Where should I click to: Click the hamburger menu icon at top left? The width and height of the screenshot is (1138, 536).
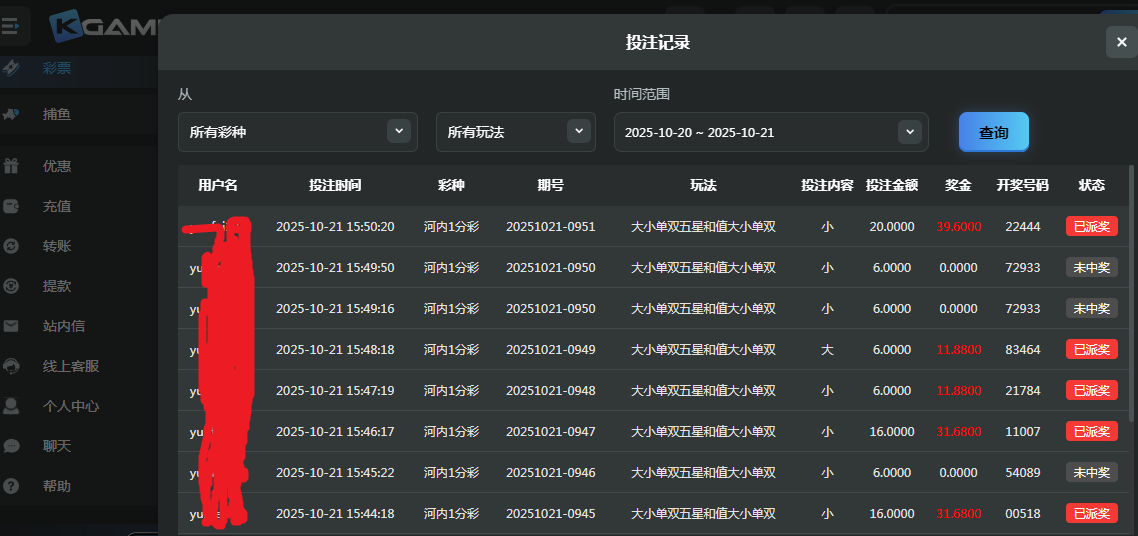(x=11, y=26)
